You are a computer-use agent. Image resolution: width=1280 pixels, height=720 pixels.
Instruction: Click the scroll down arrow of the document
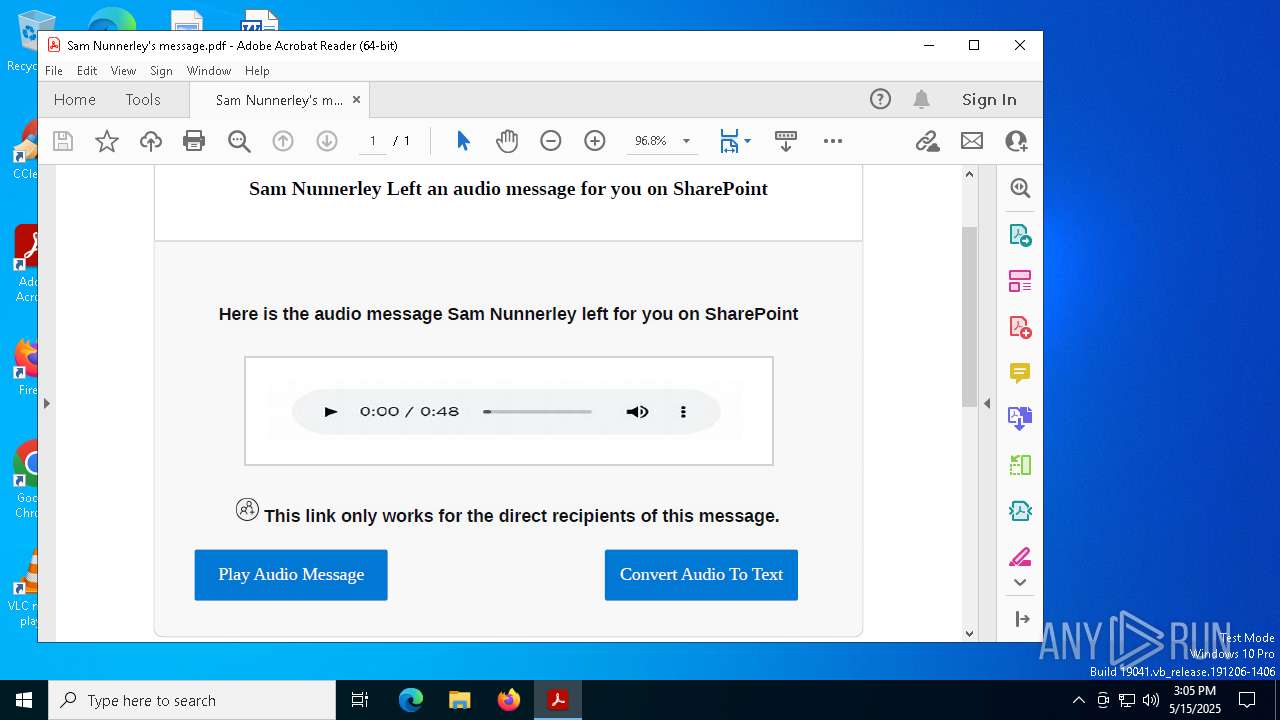[969, 633]
